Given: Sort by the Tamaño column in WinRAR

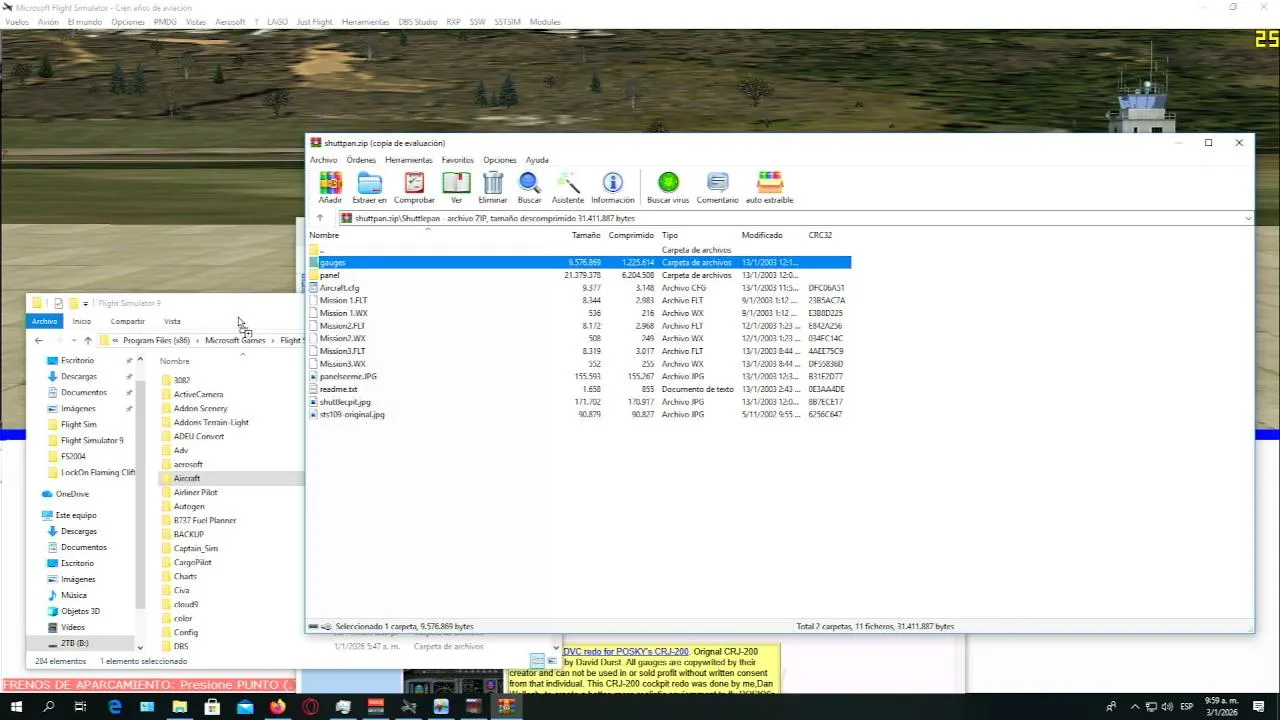Looking at the screenshot, I should click(586, 235).
